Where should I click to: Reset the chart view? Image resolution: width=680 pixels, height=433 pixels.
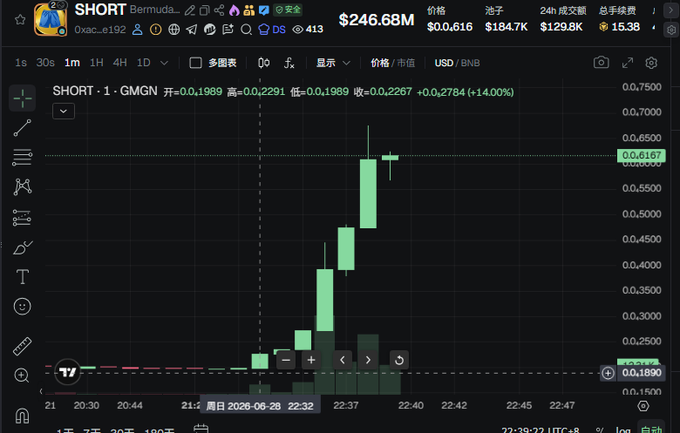click(x=399, y=360)
